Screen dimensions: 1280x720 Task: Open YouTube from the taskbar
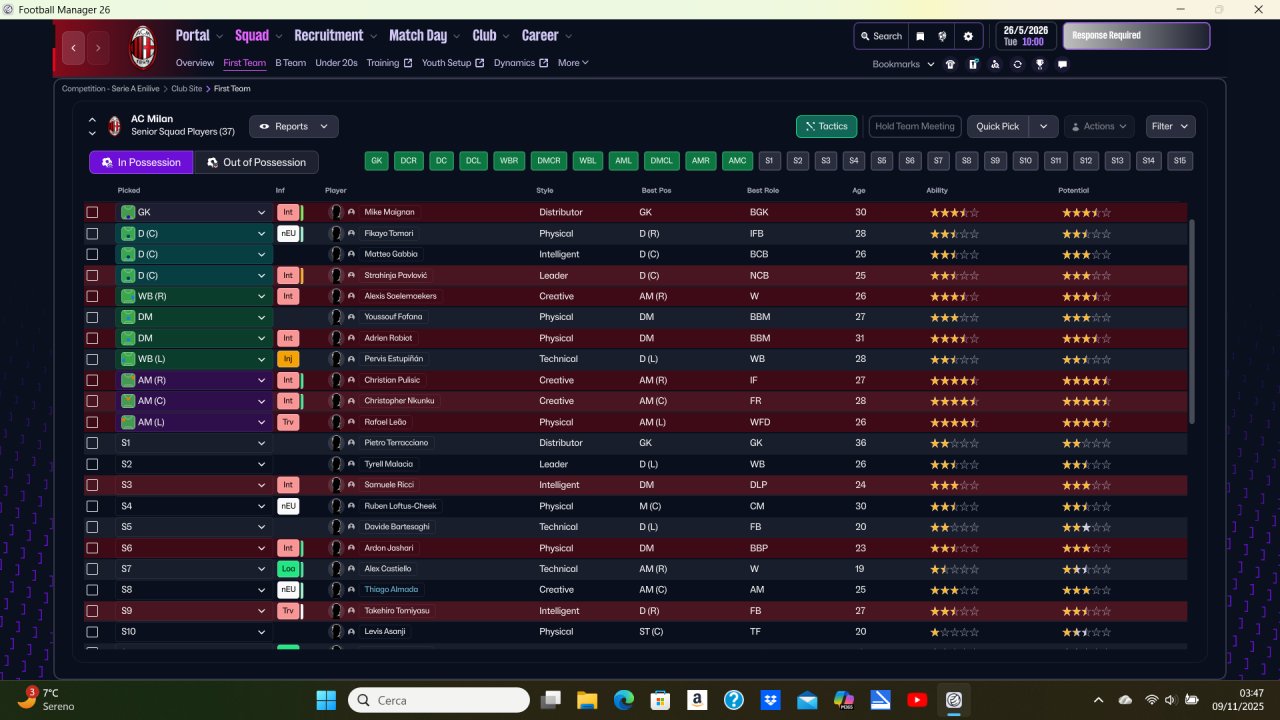(917, 700)
